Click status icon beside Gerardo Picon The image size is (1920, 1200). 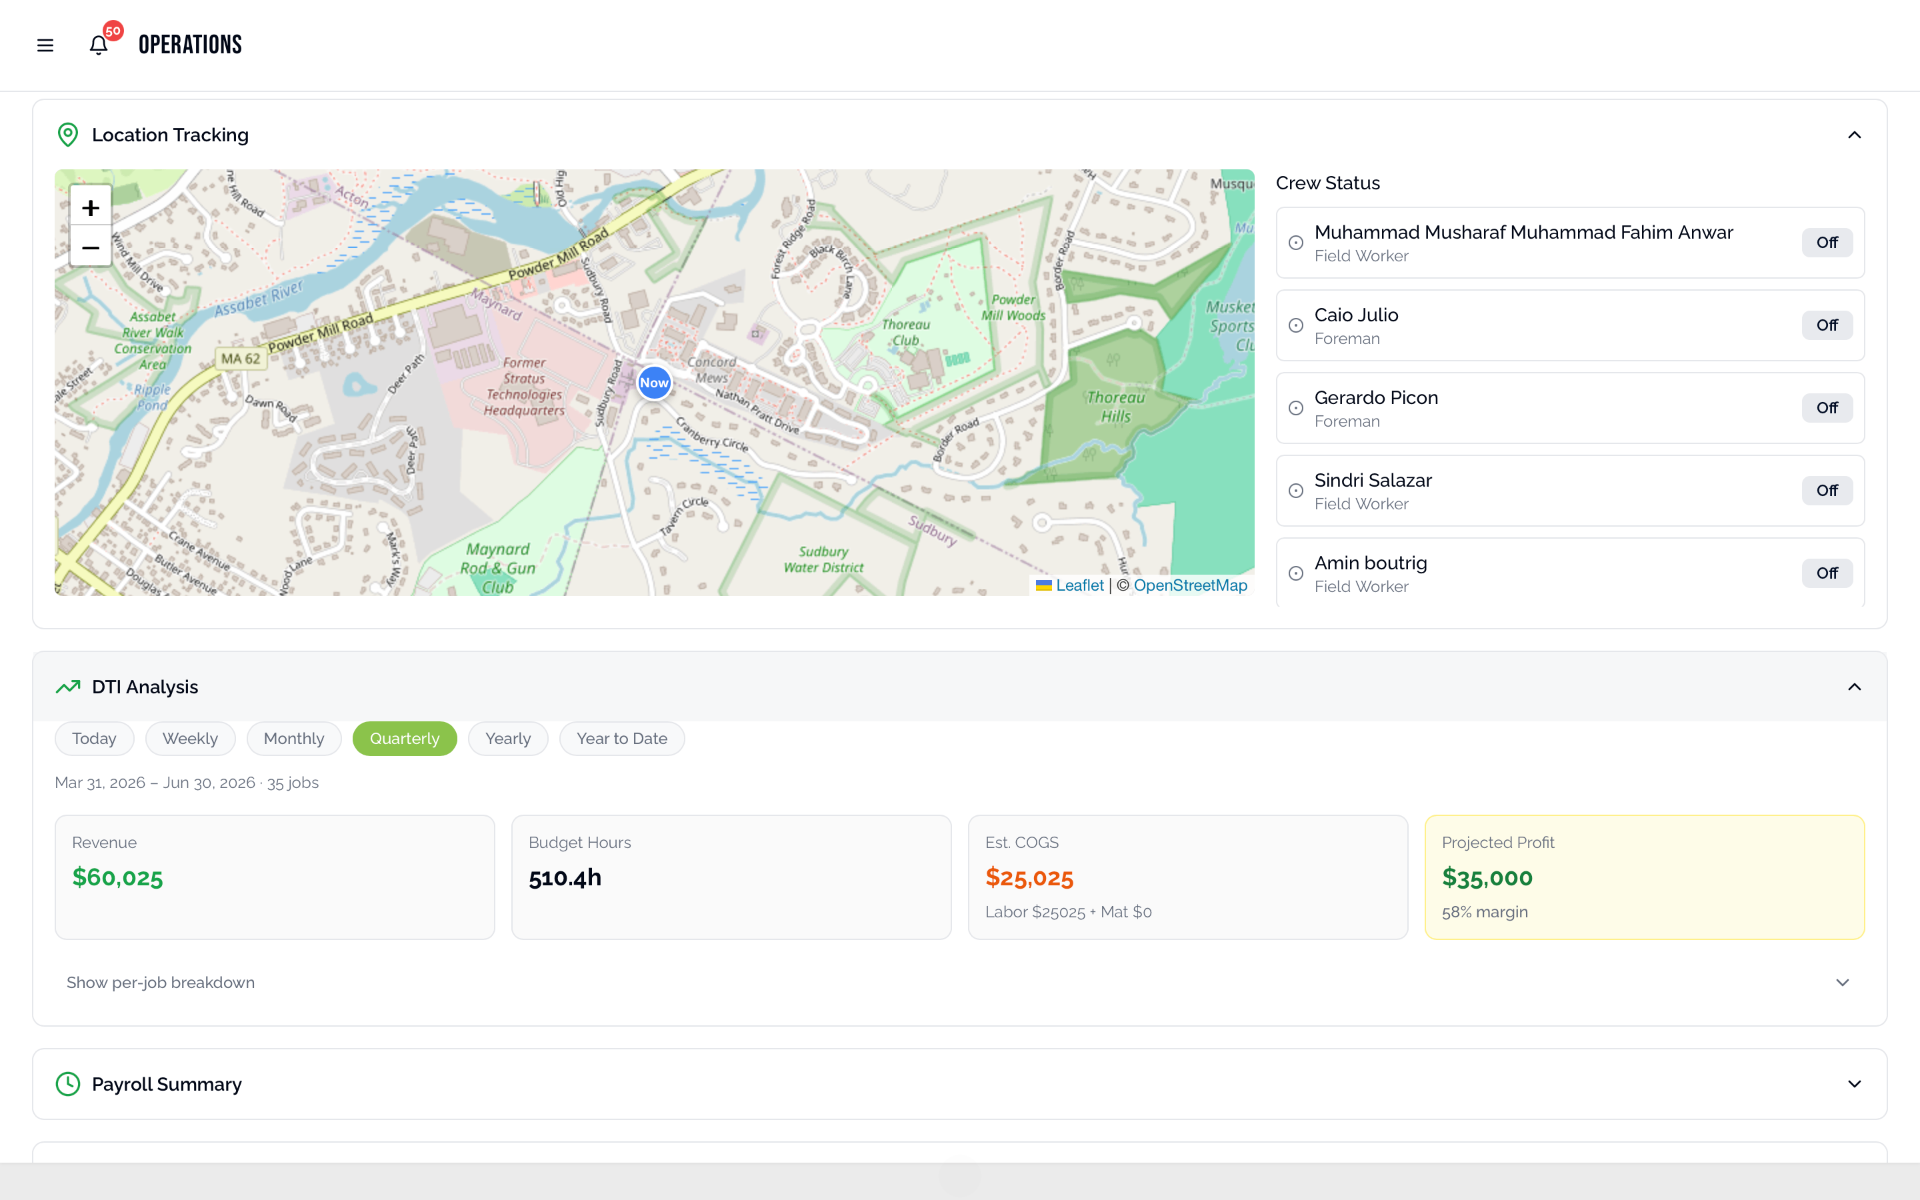(x=1296, y=408)
